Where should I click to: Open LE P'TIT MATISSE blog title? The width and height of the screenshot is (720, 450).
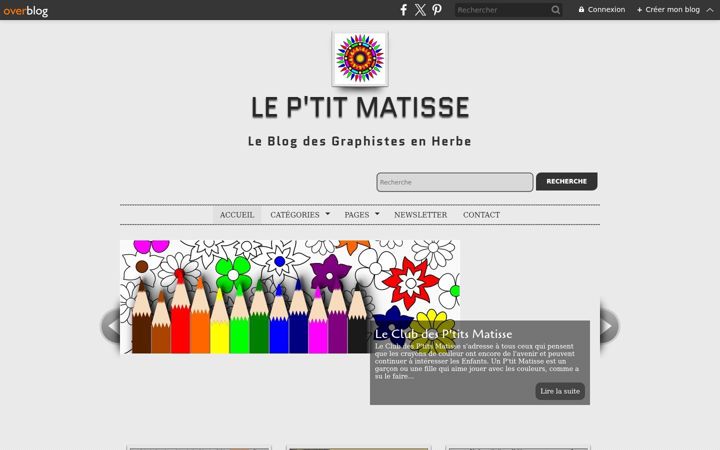coord(360,107)
